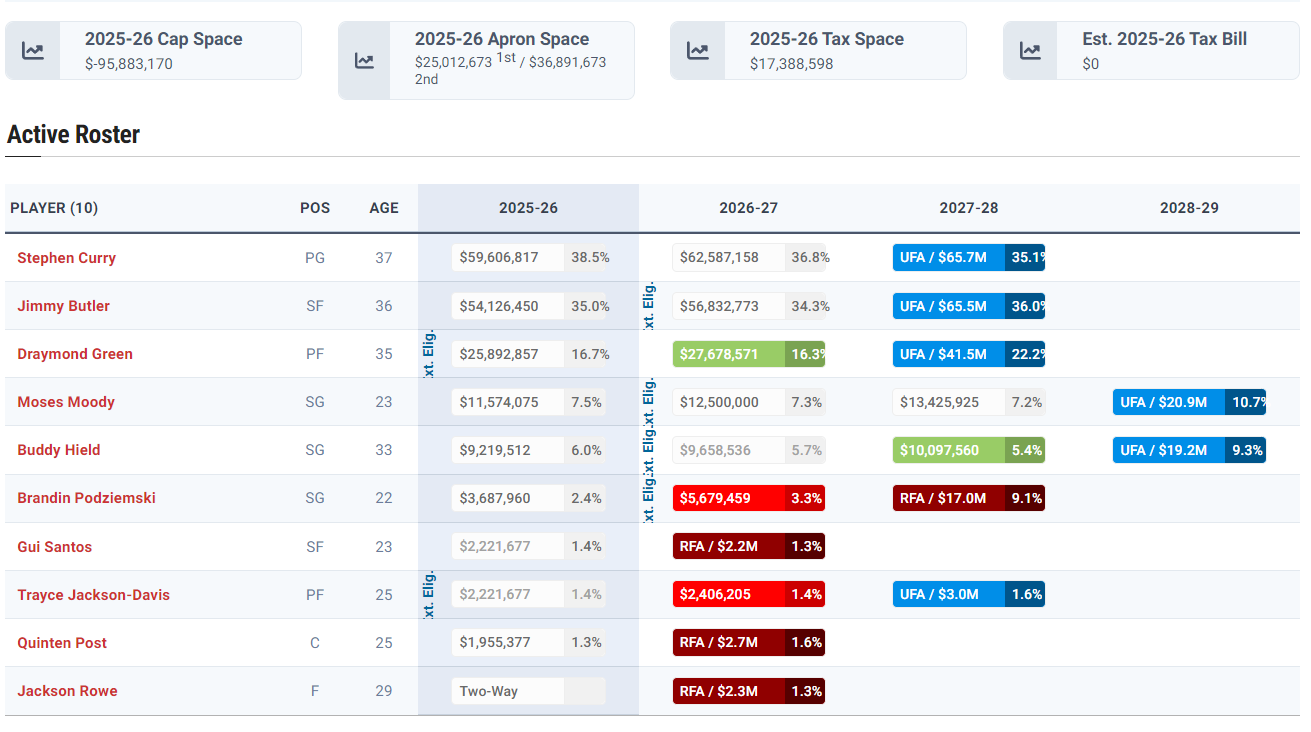Click the 2028-29 column header
1311x732 pixels.
tap(1189, 208)
